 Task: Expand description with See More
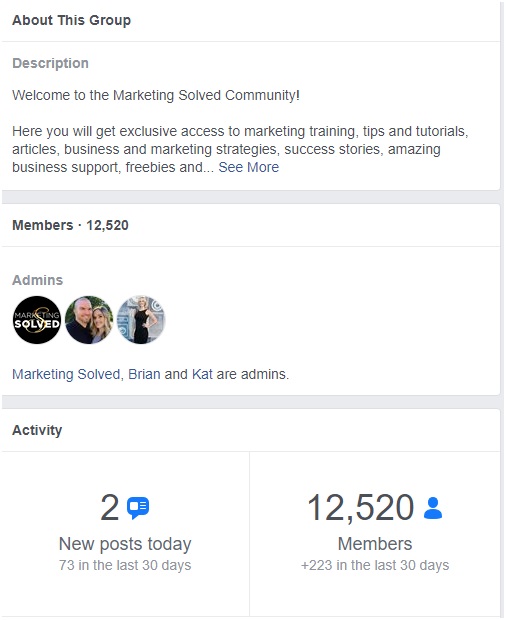tap(249, 167)
